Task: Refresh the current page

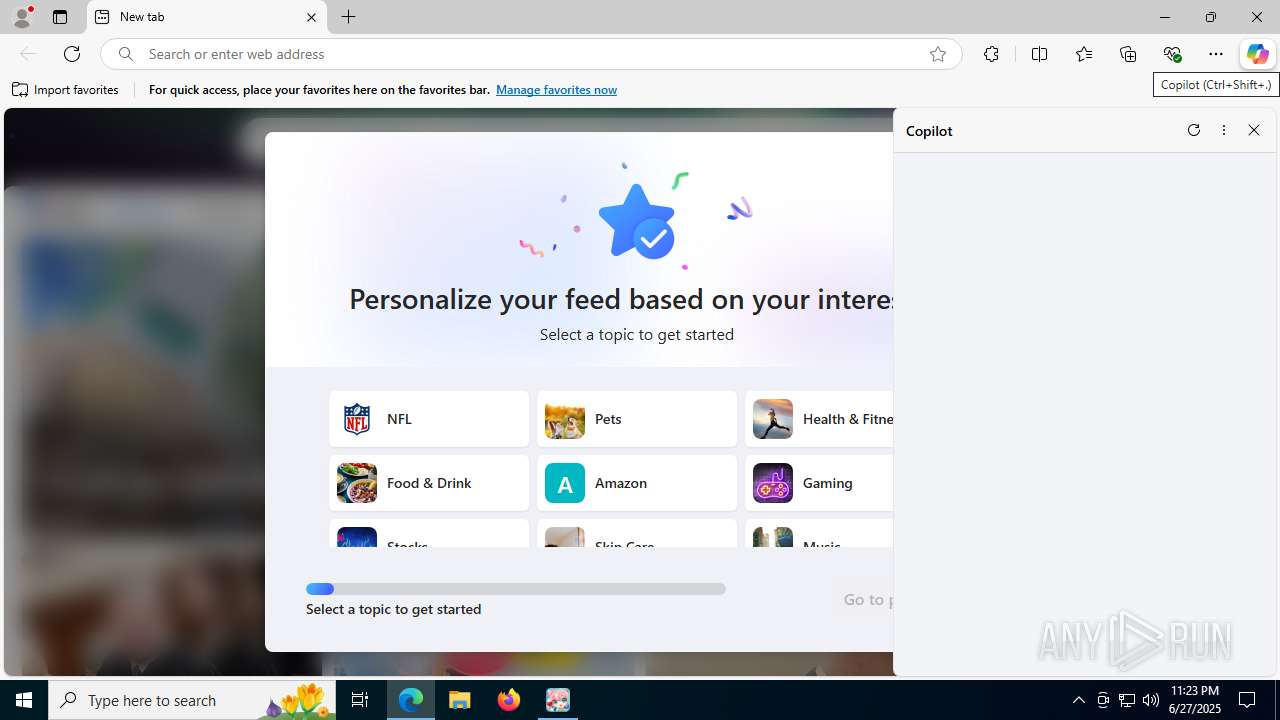Action: (x=72, y=54)
